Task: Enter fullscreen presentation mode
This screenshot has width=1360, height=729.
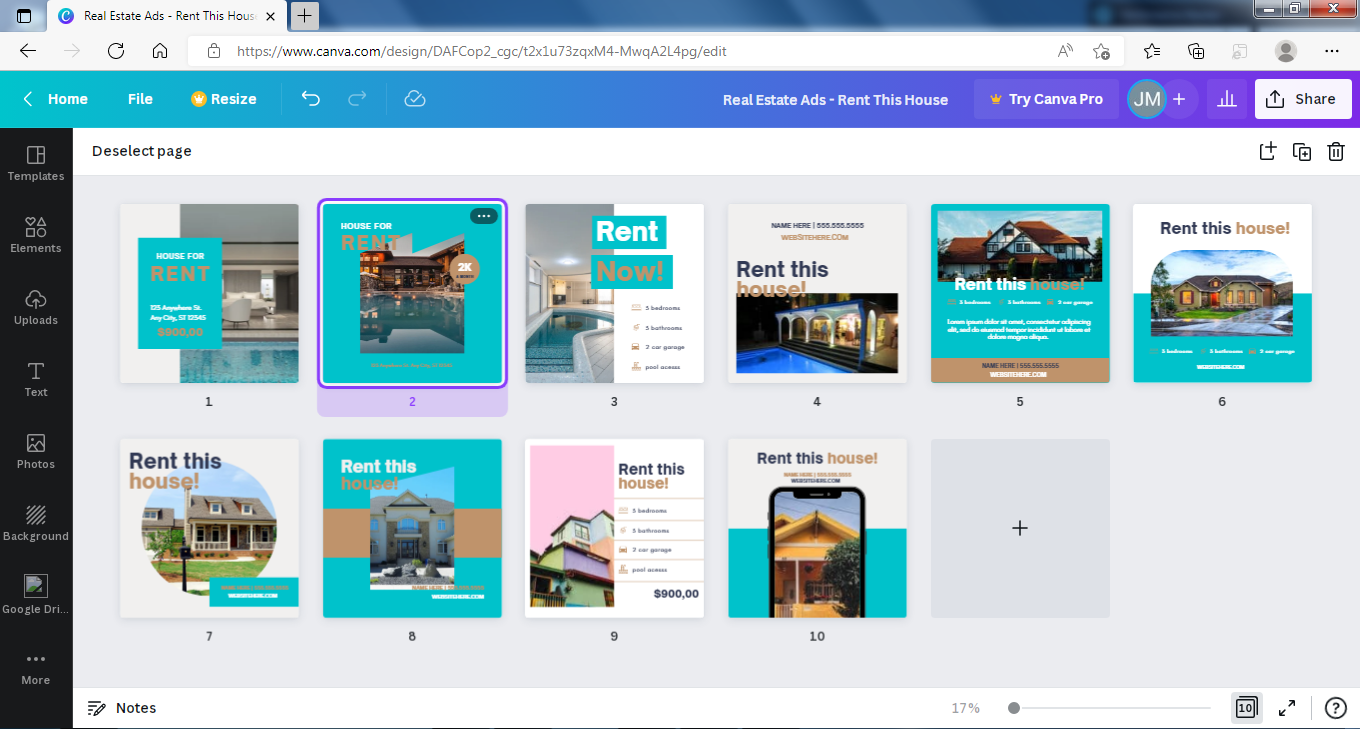Action: pyautogui.click(x=1289, y=708)
